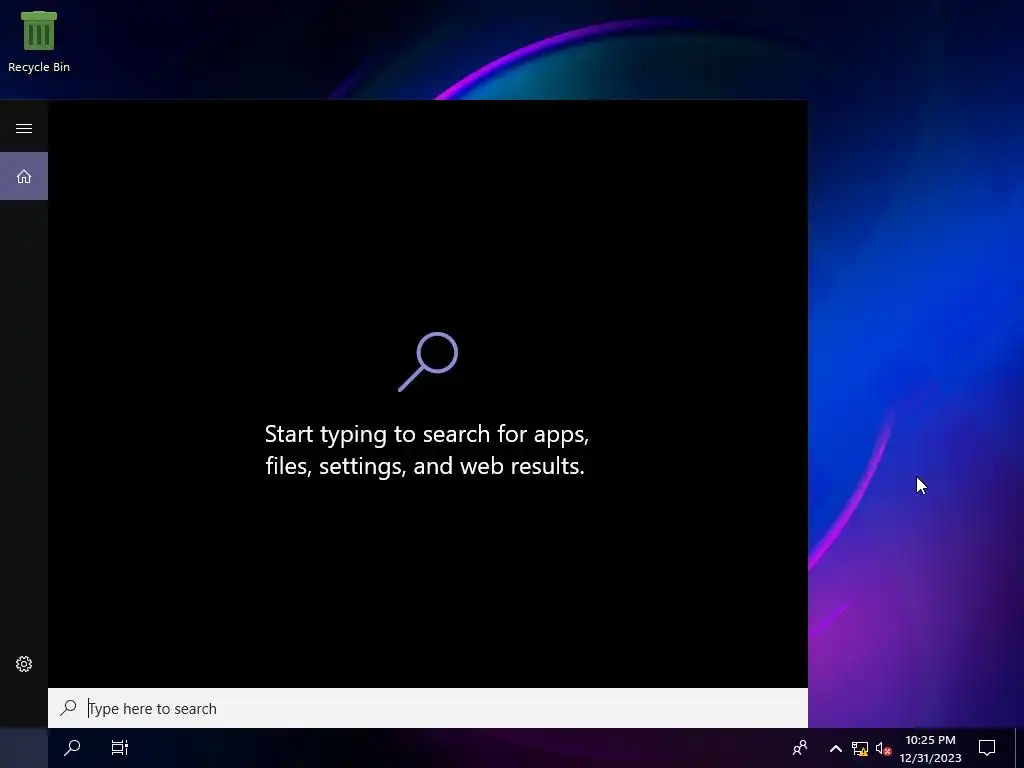Viewport: 1024px width, 768px height.
Task: Open the clock showing 10:25 PM
Action: coord(930,748)
